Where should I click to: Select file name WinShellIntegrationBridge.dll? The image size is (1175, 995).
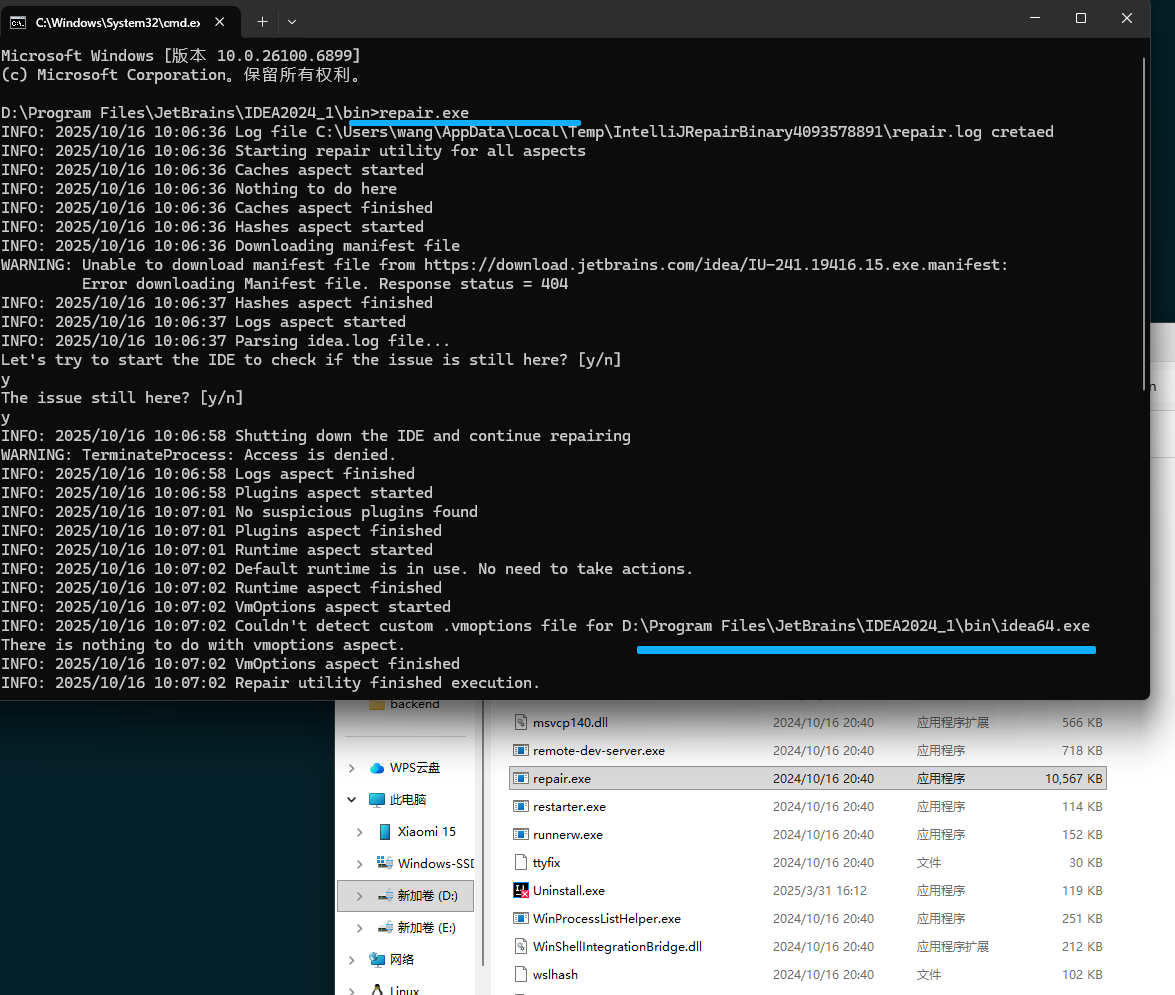[617, 946]
